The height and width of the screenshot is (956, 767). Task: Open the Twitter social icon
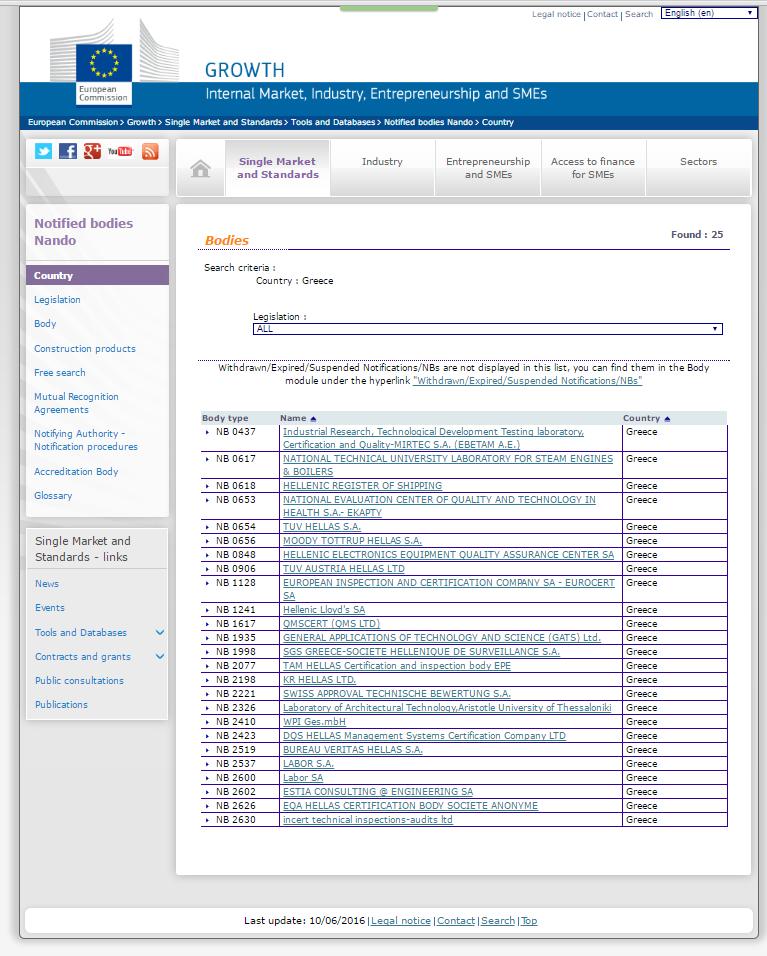pyautogui.click(x=43, y=151)
